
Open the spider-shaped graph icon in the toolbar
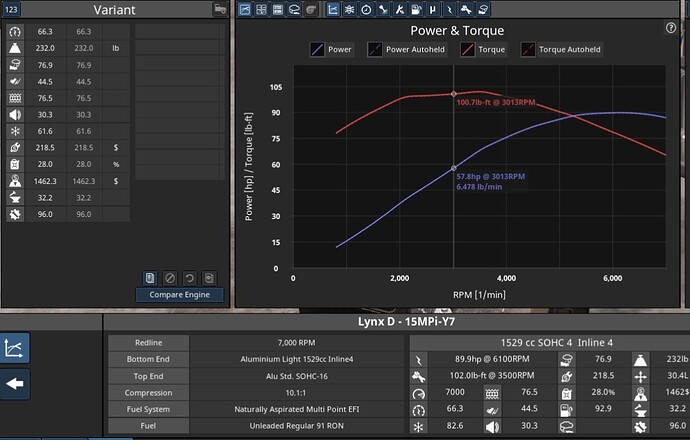[349, 9]
